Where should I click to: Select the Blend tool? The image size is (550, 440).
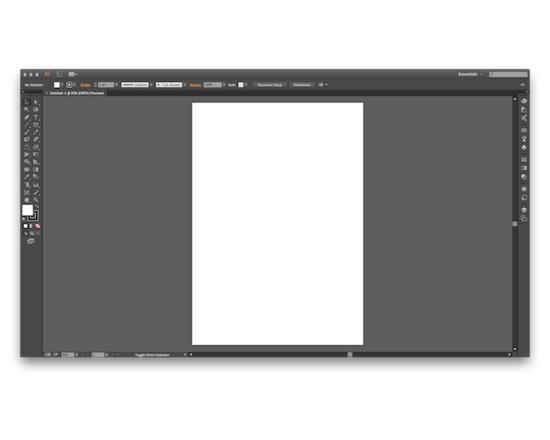click(36, 177)
